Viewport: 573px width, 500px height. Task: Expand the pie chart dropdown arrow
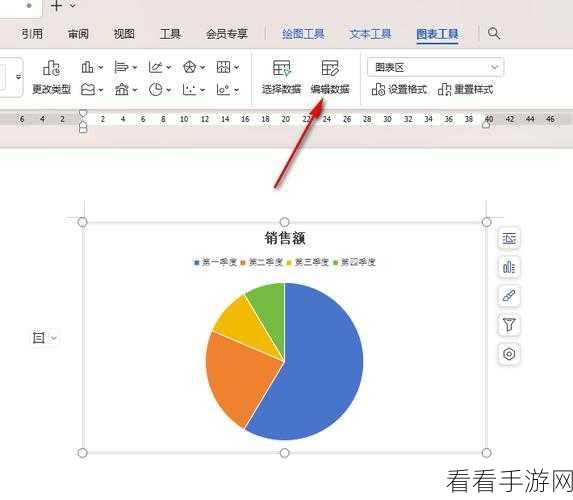tap(168, 90)
